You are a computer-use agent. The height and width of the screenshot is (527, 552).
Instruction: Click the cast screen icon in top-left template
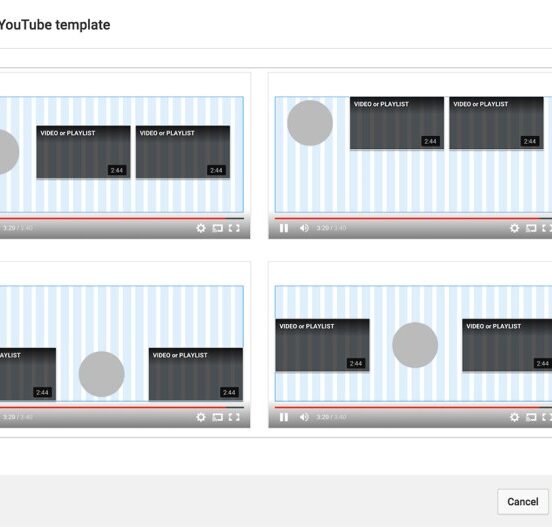(x=218, y=228)
